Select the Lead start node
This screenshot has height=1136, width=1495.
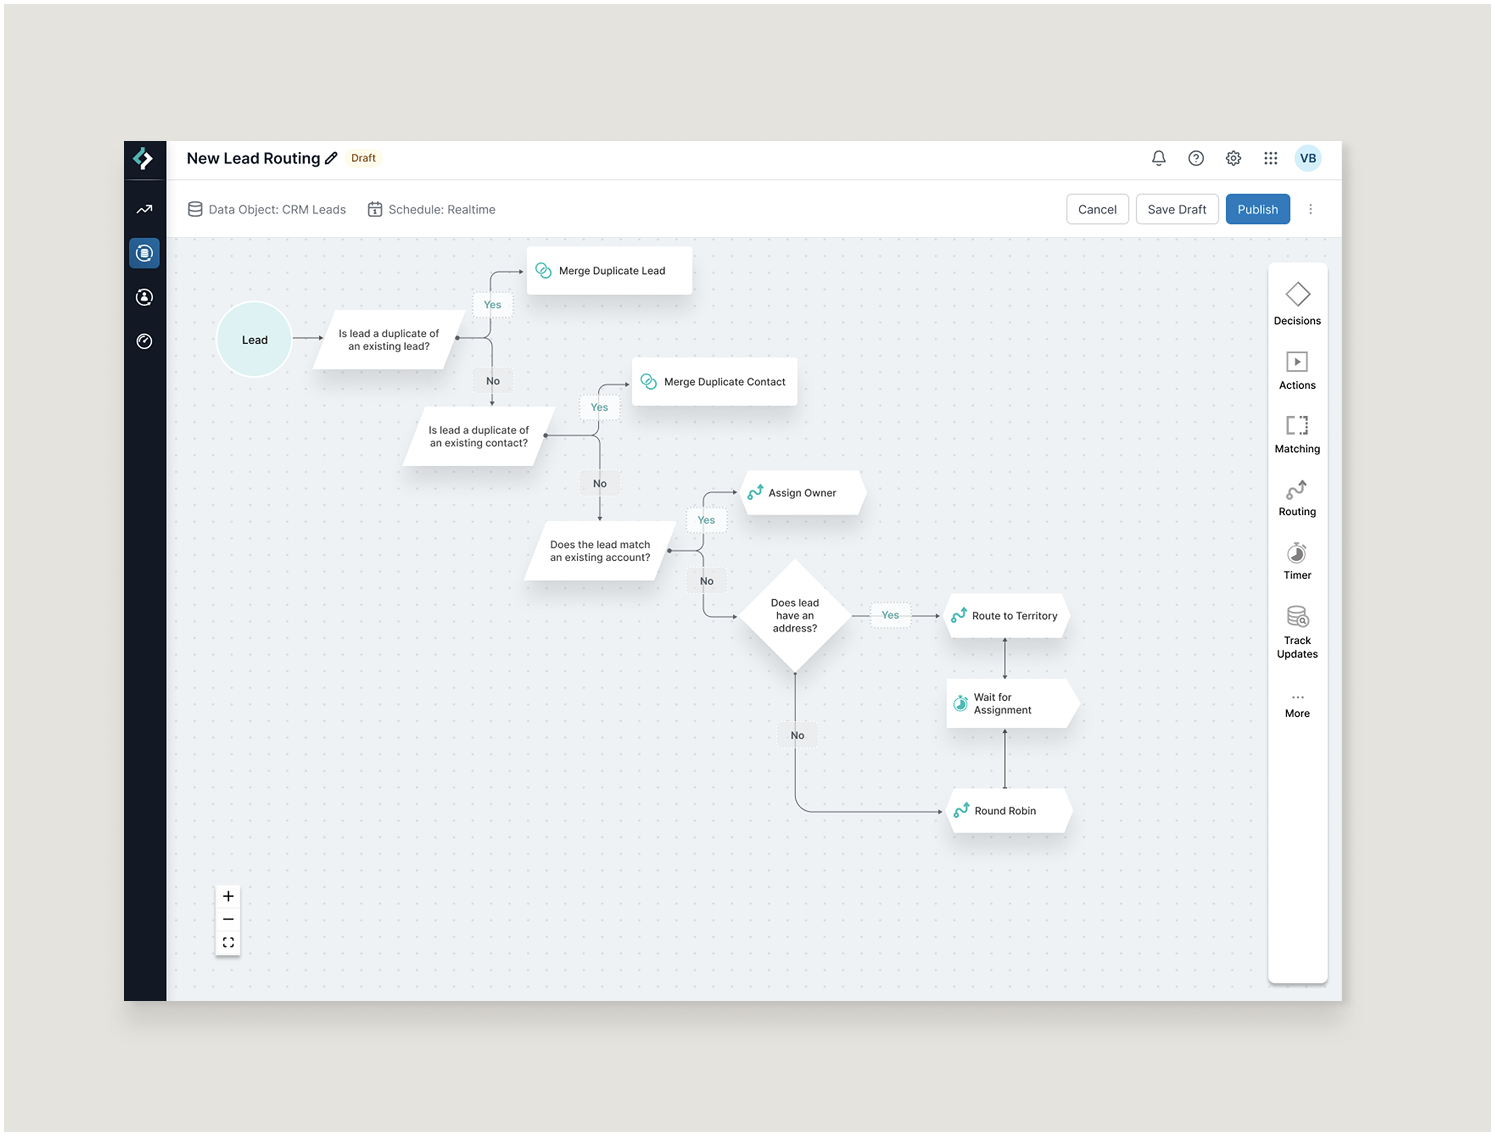coord(255,339)
